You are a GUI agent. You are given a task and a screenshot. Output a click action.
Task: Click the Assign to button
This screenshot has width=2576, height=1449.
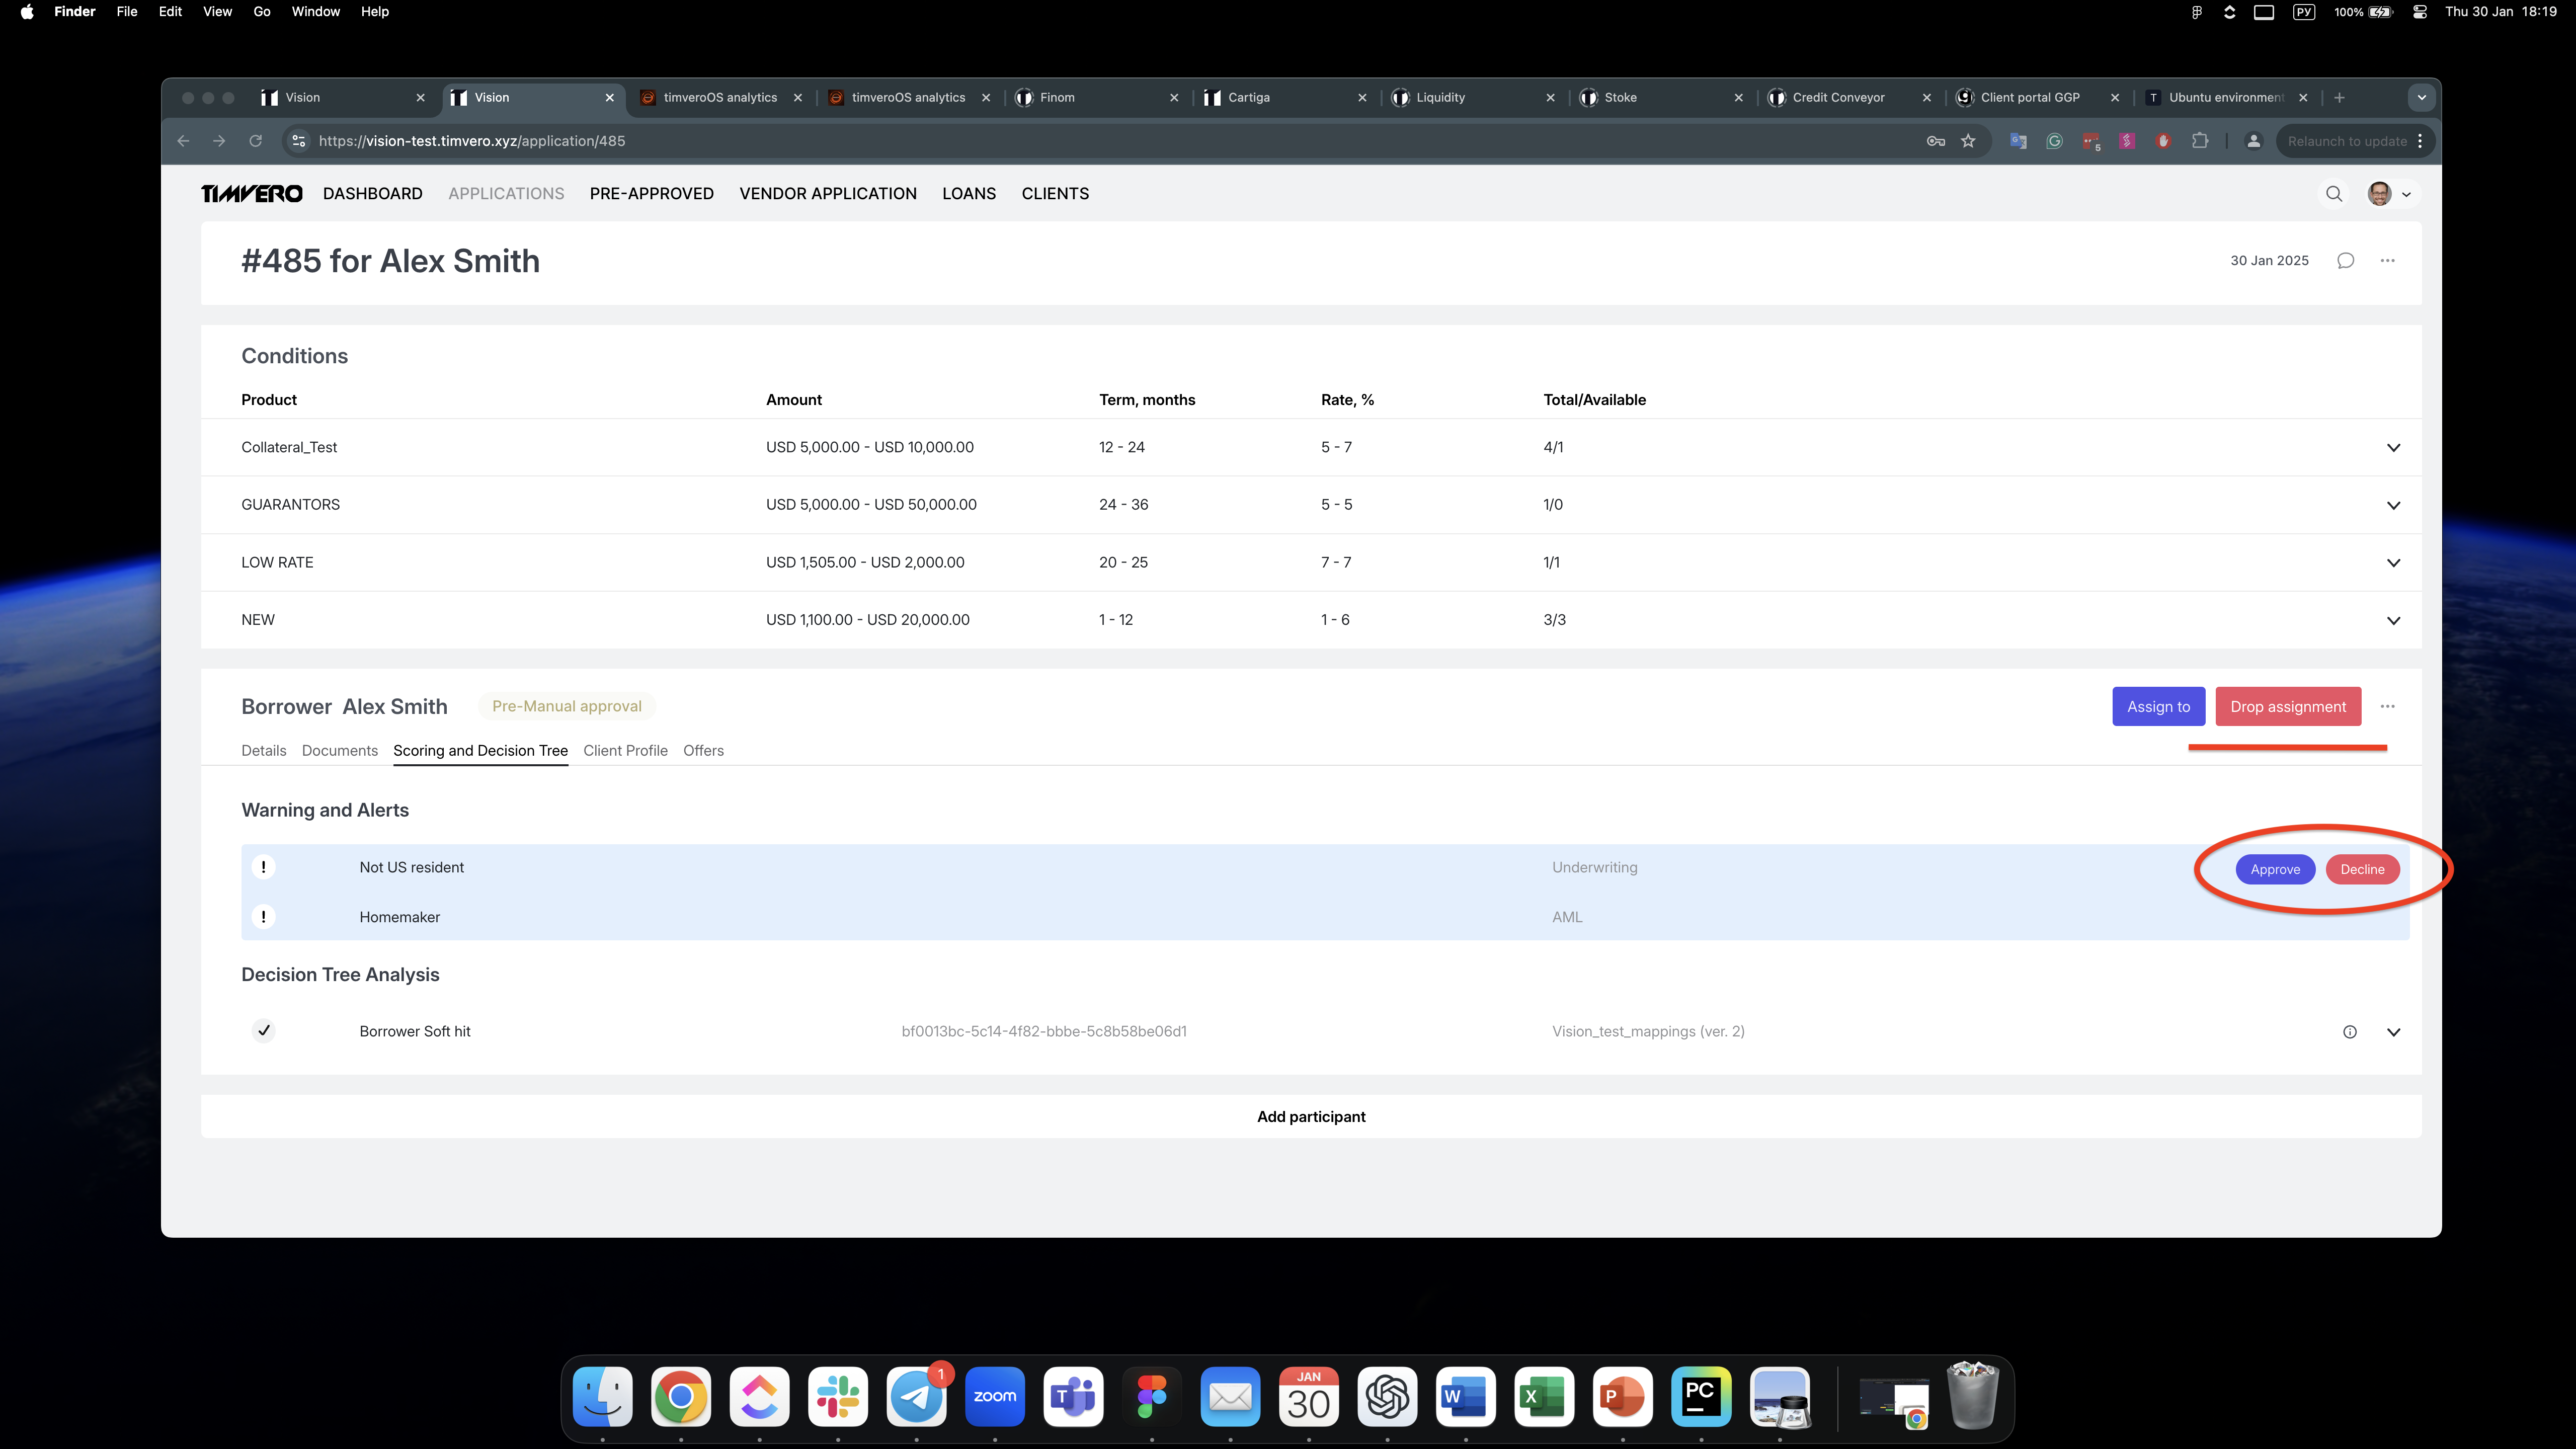click(2158, 707)
